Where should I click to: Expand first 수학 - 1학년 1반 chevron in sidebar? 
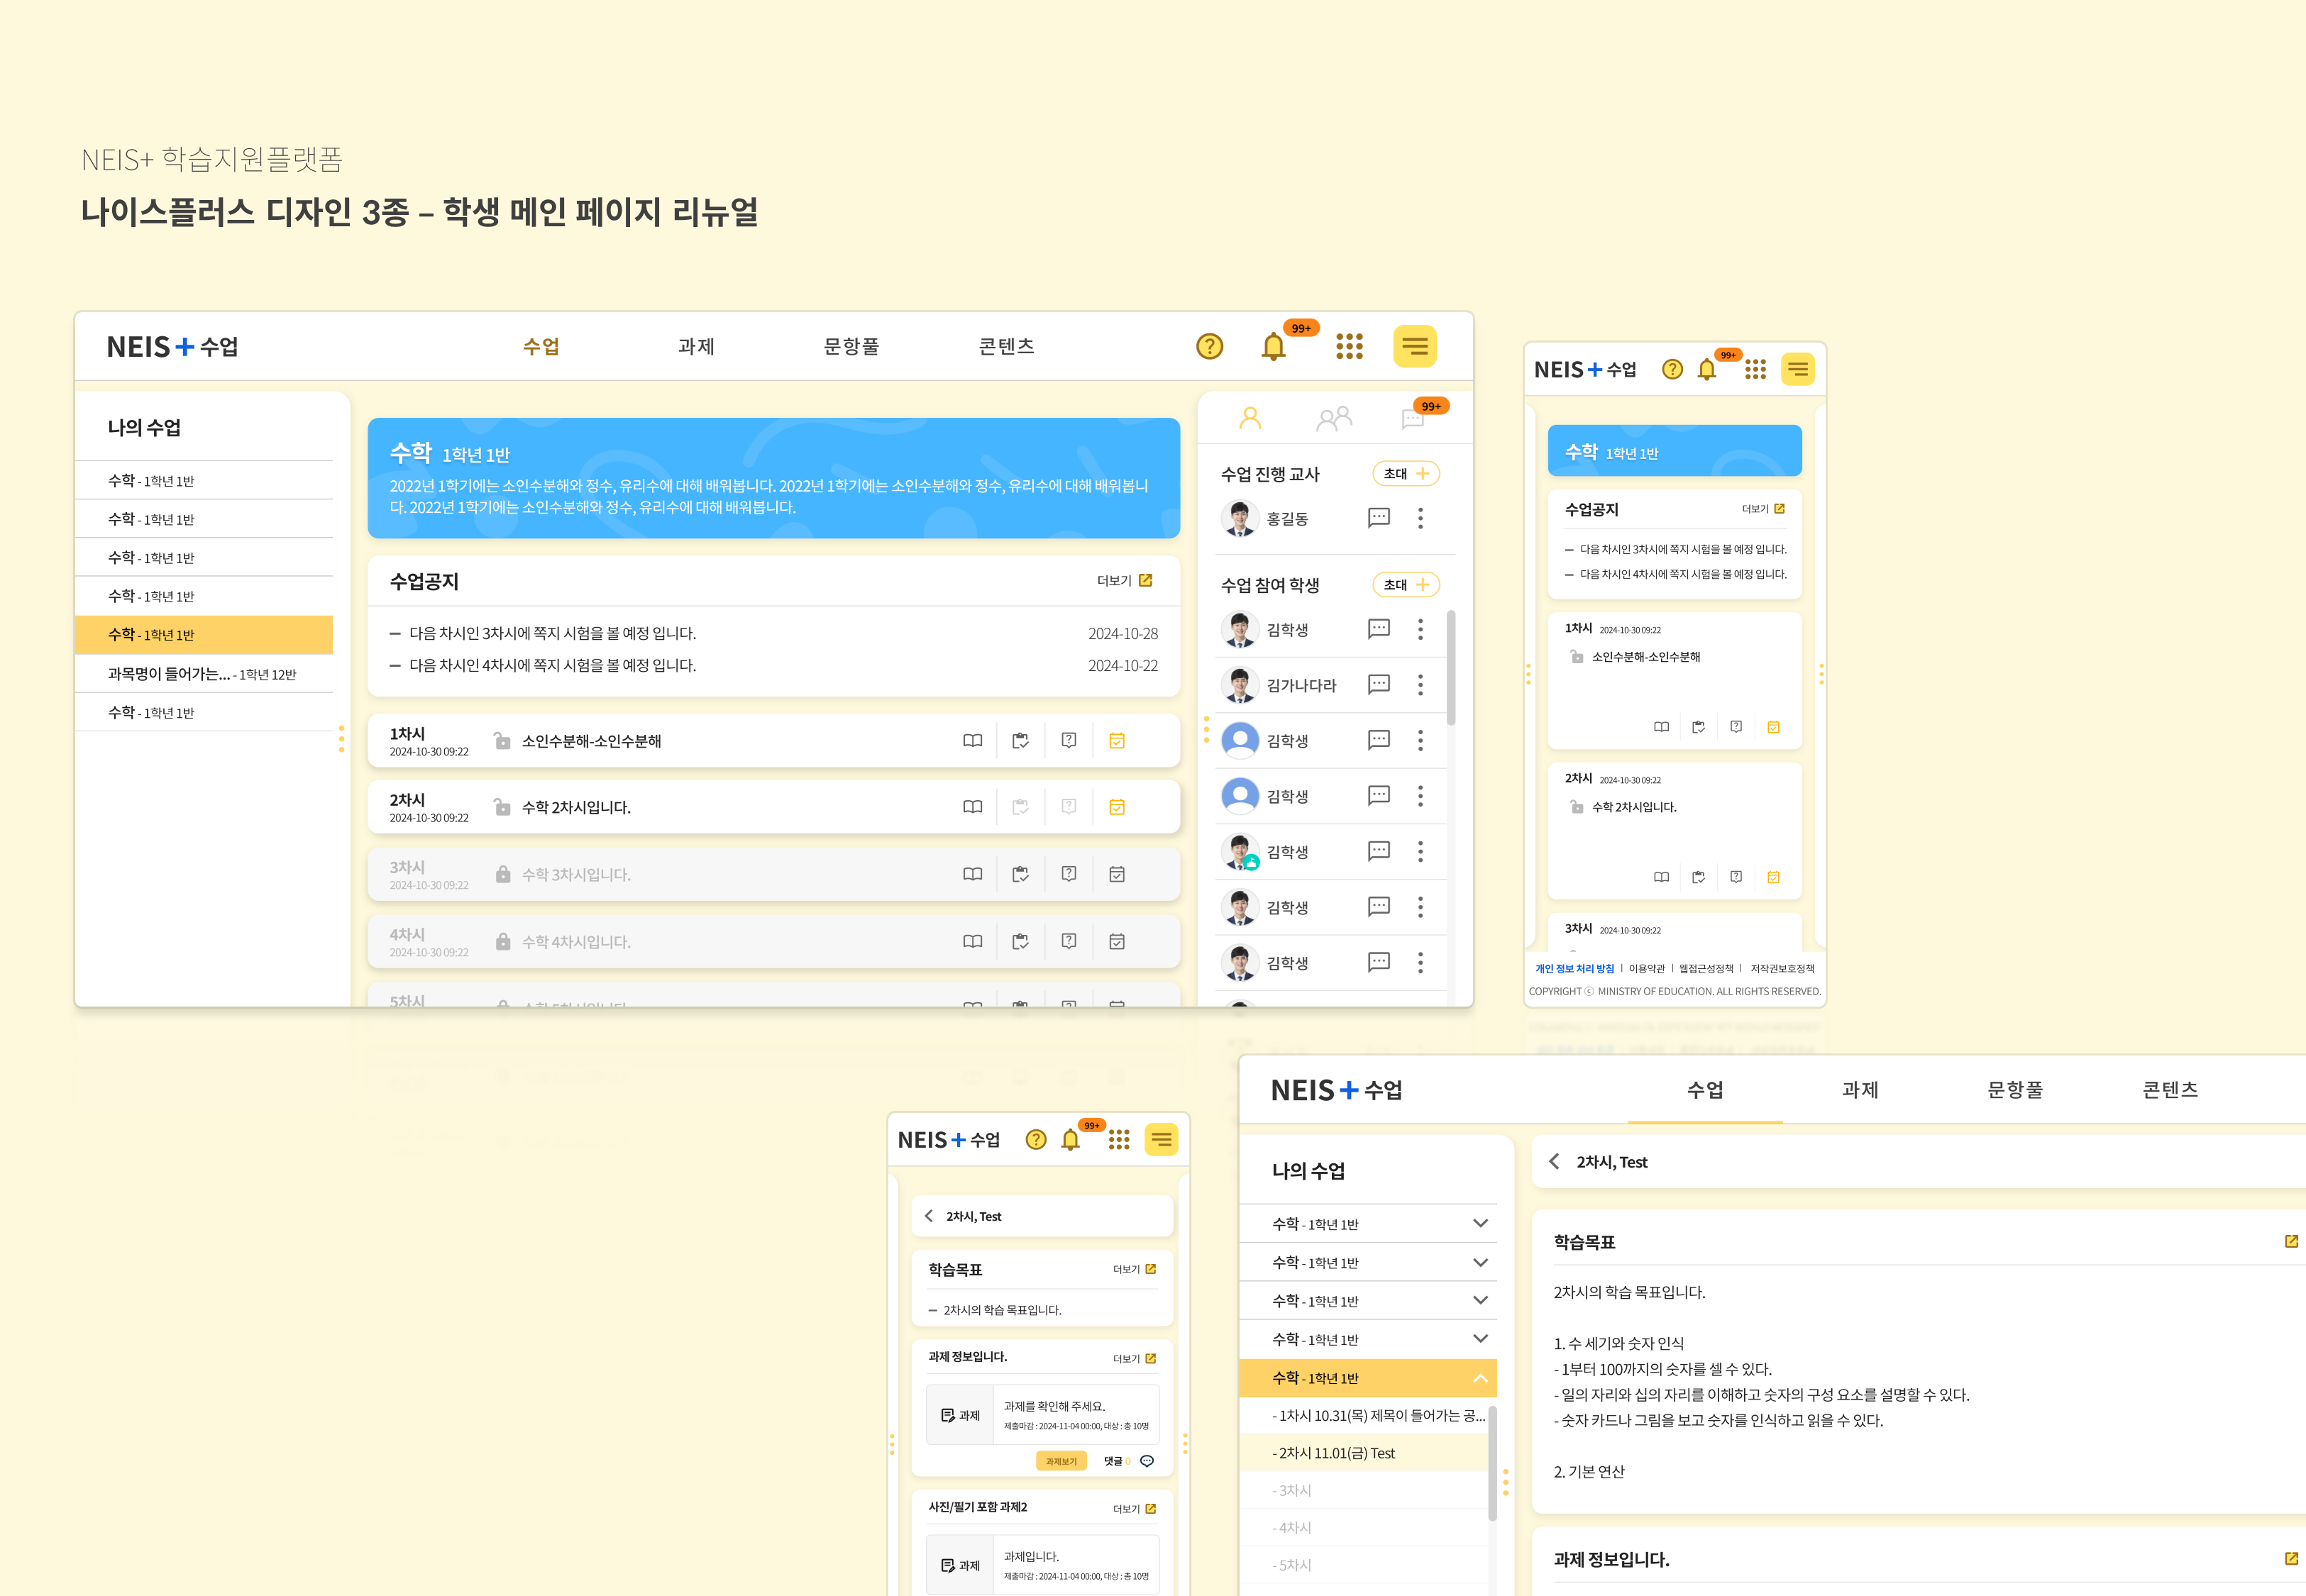coord(1480,1223)
